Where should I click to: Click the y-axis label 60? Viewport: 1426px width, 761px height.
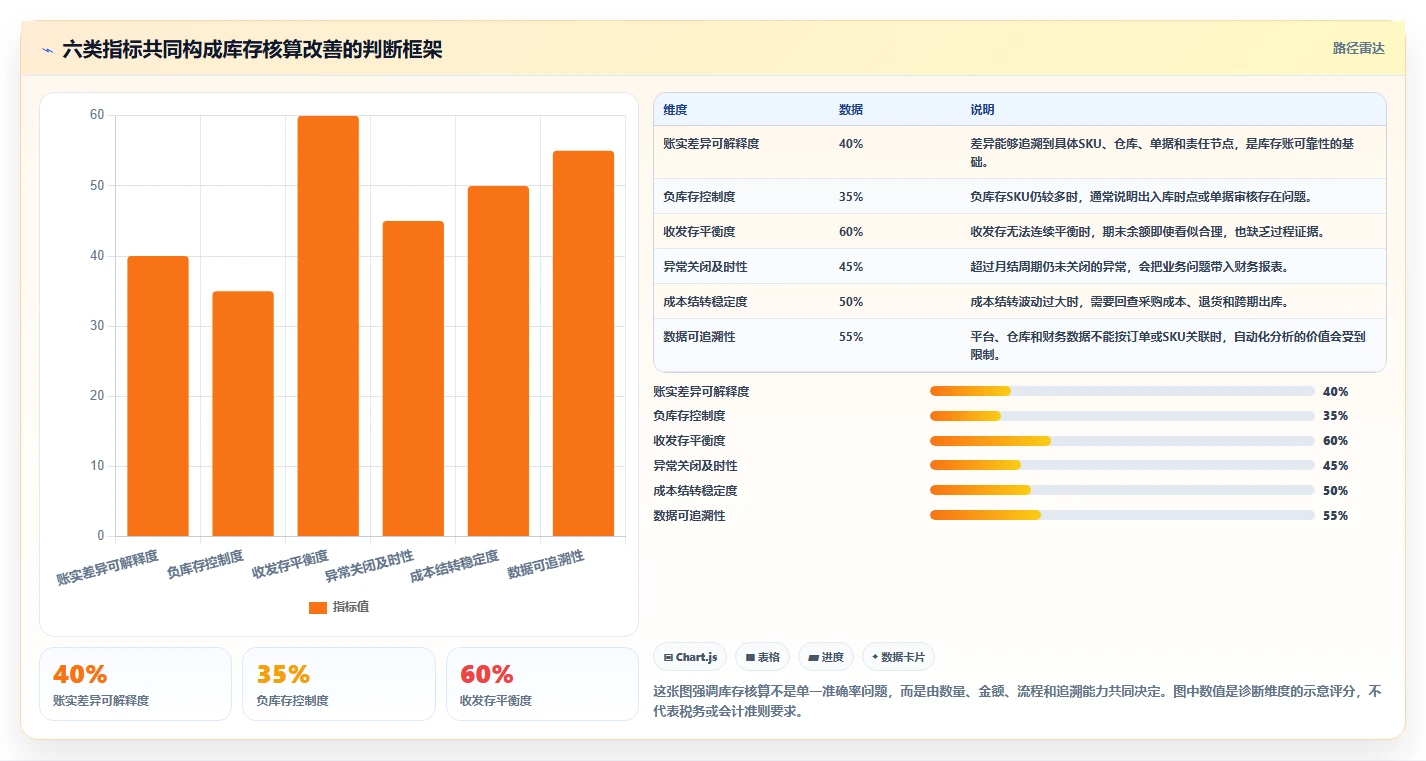click(97, 115)
